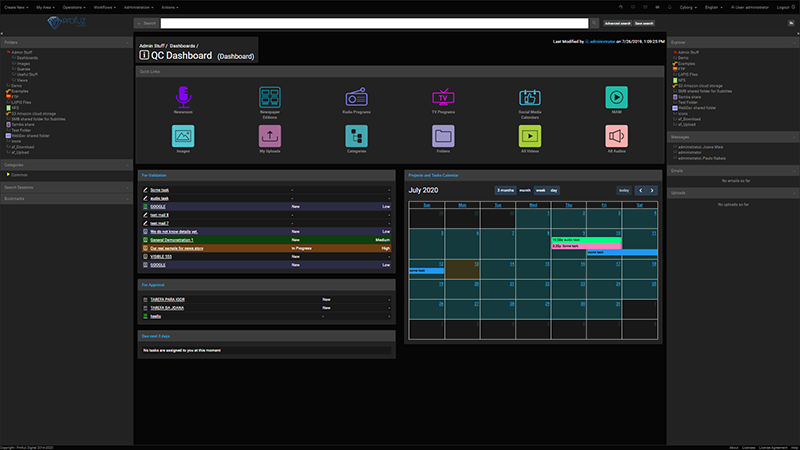This screenshot has height=450, width=800.
Task: Open the All Audios speaker icon
Action: (617, 135)
